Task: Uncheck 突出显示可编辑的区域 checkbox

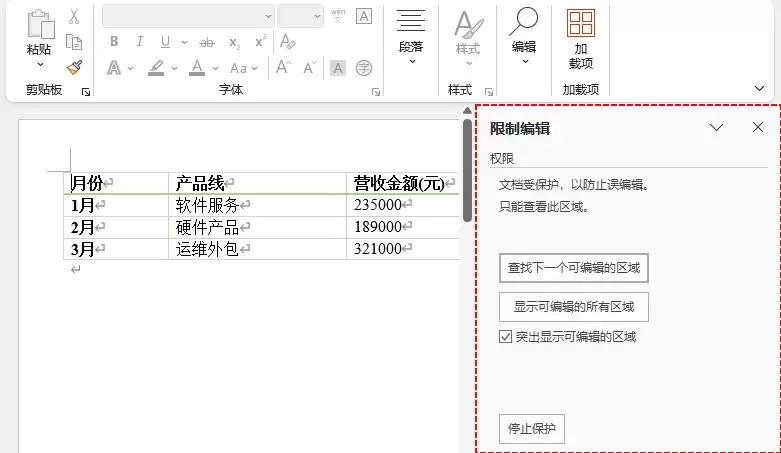Action: click(x=505, y=337)
